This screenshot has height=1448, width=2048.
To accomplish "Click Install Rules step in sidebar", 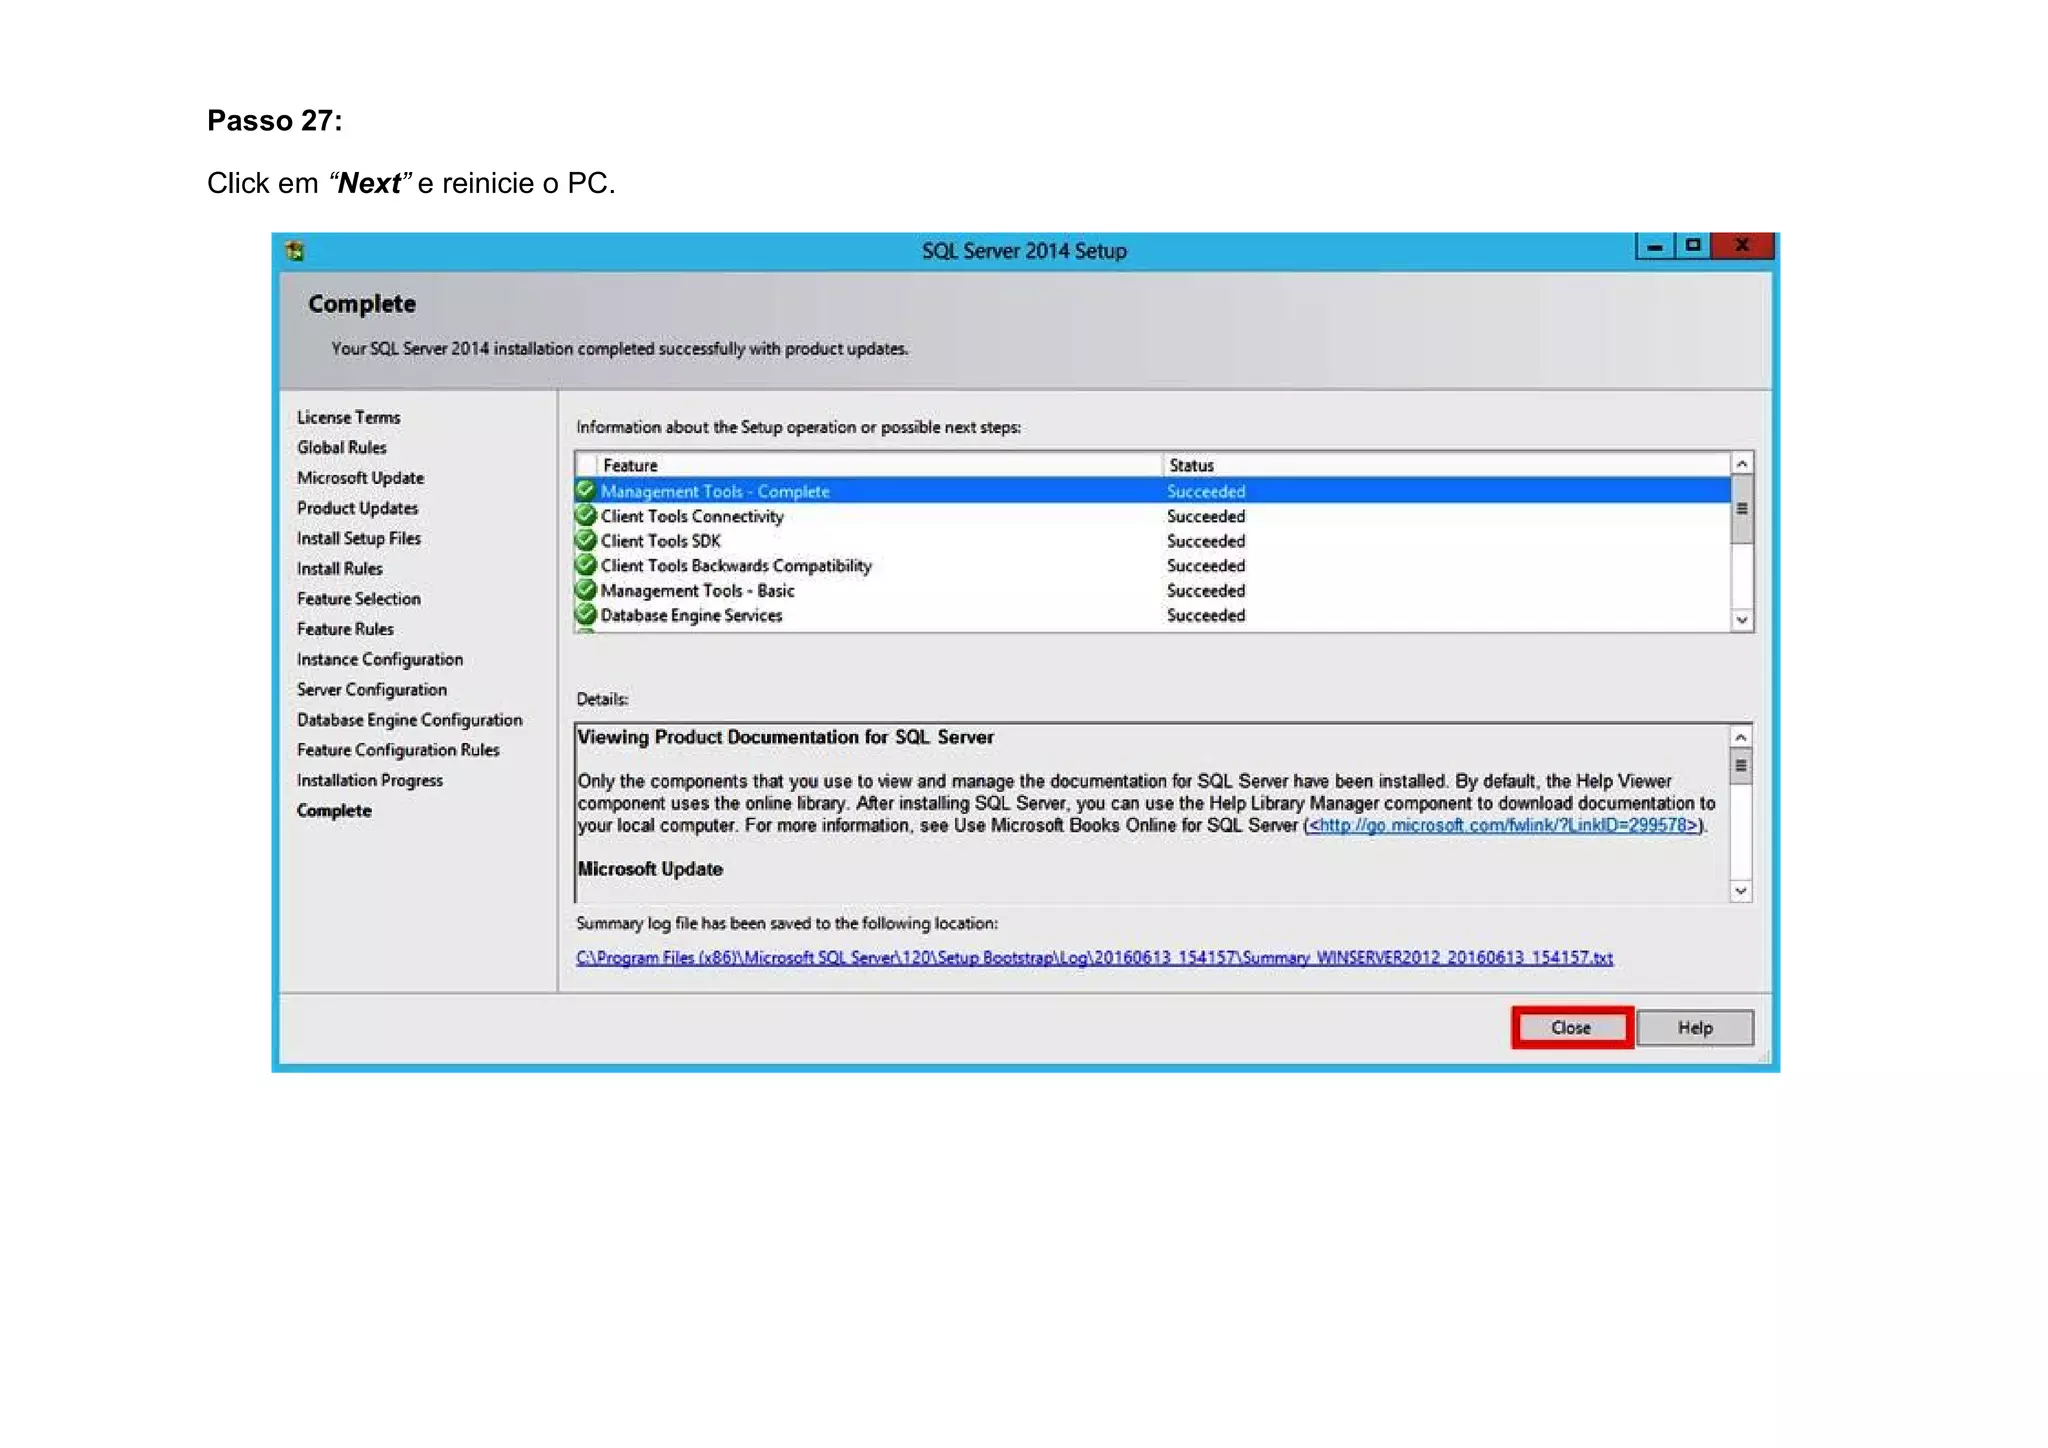I will coord(339,568).
